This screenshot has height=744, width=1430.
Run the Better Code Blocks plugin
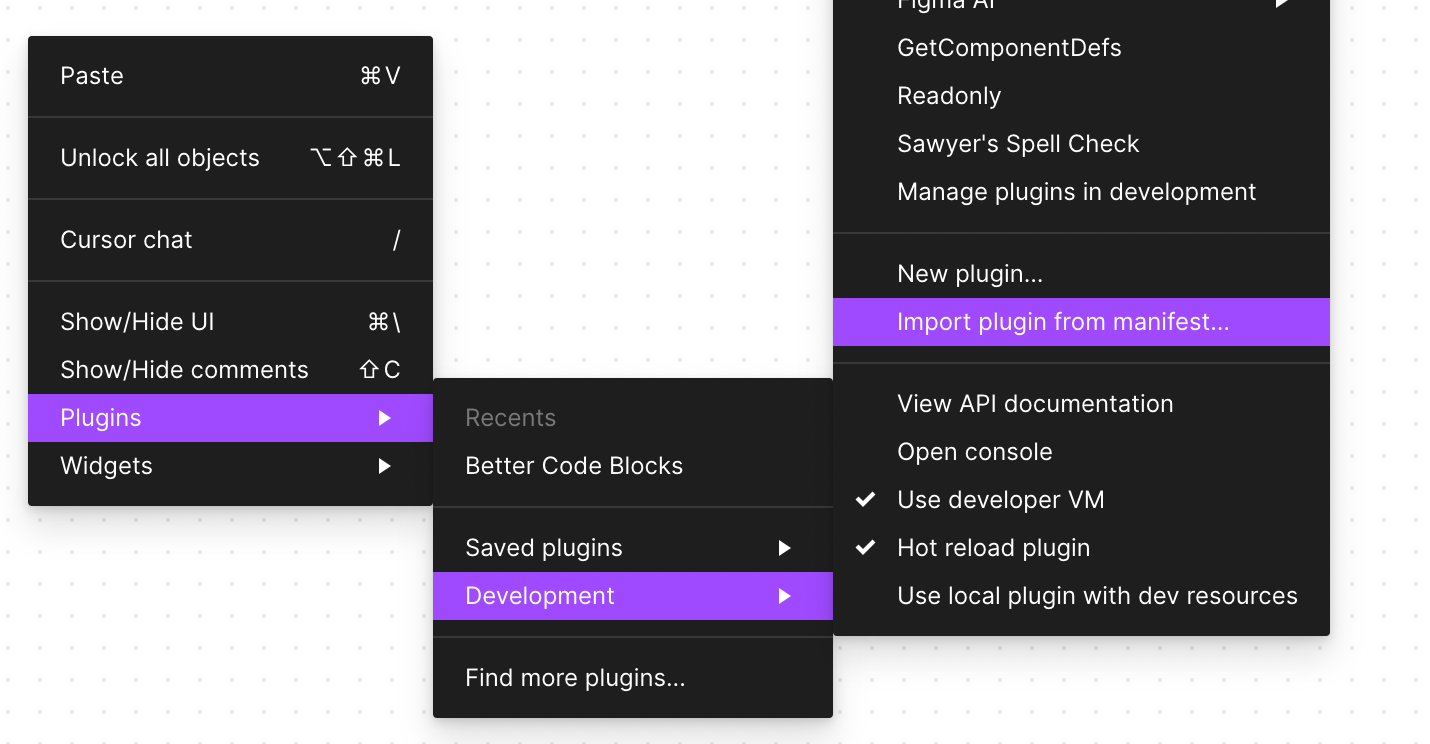[x=574, y=466]
